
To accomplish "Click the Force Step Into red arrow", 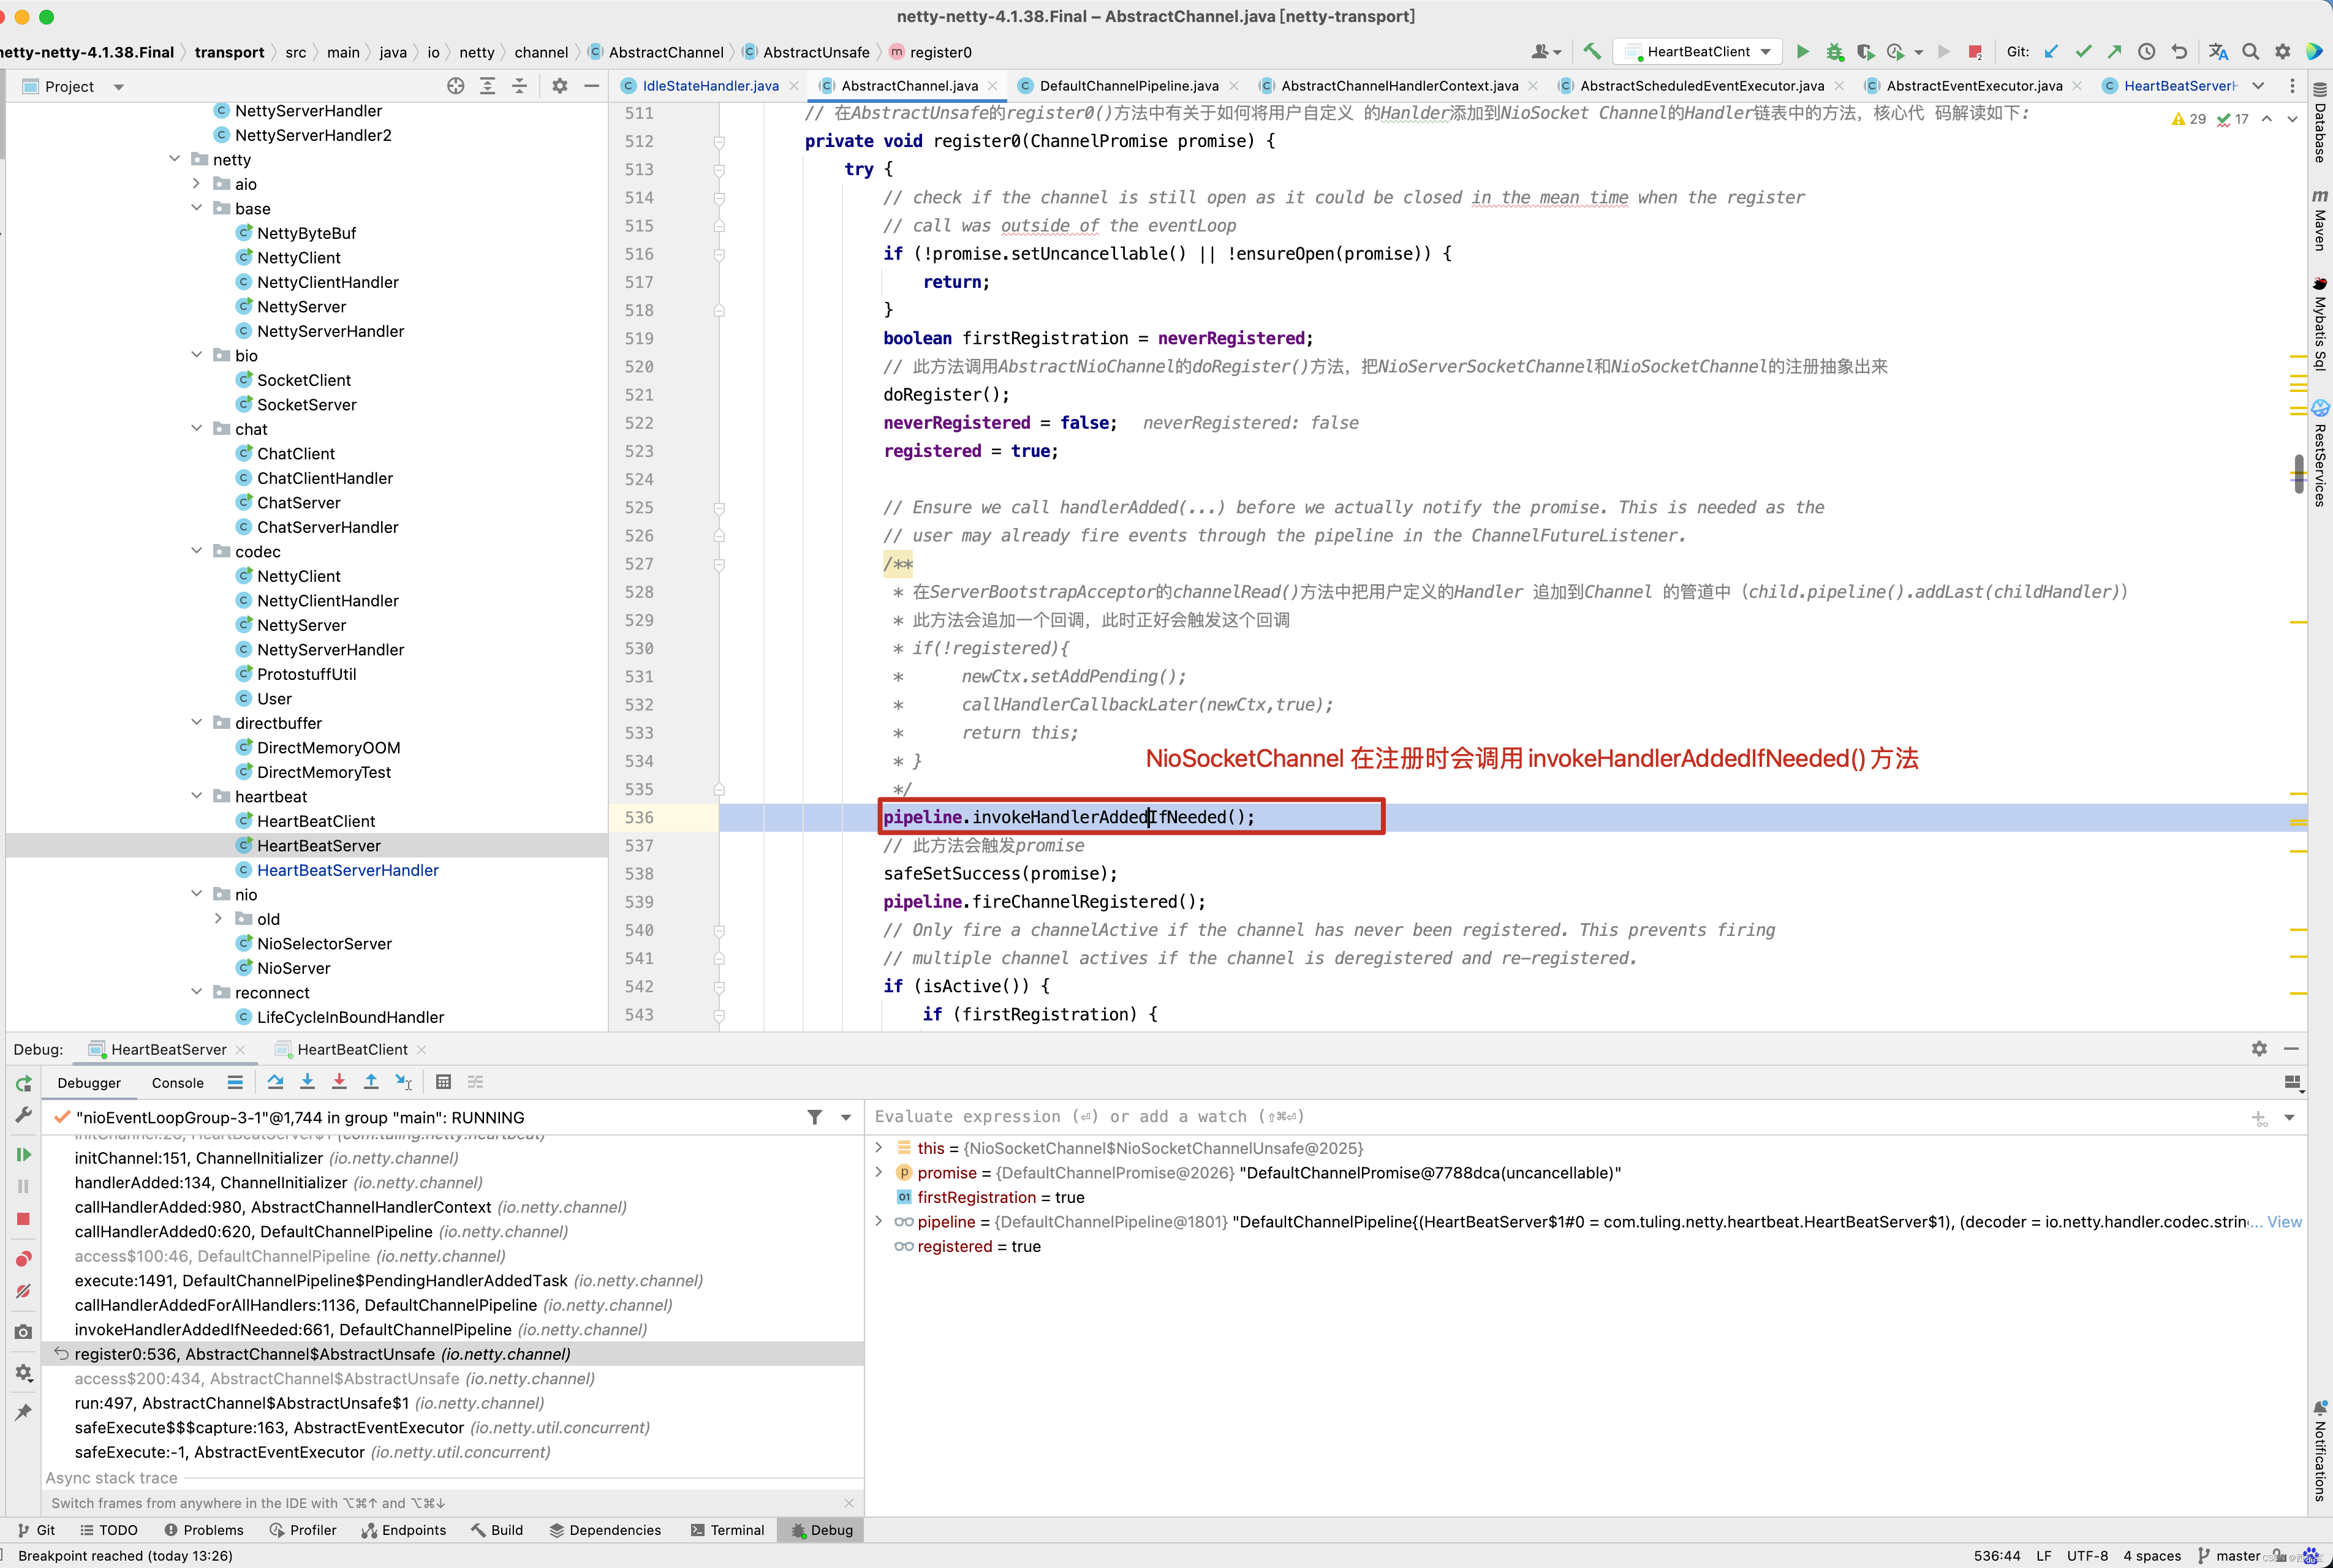I will tap(339, 1082).
